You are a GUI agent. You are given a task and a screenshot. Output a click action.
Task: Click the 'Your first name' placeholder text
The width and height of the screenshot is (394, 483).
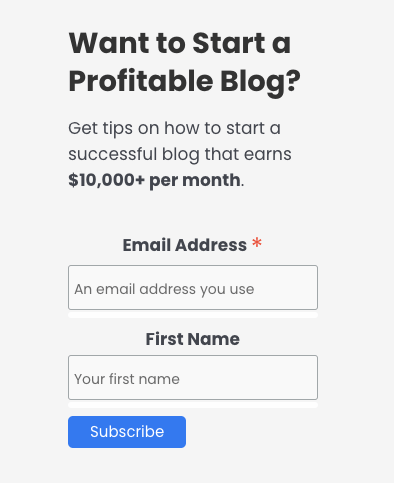[x=127, y=379]
